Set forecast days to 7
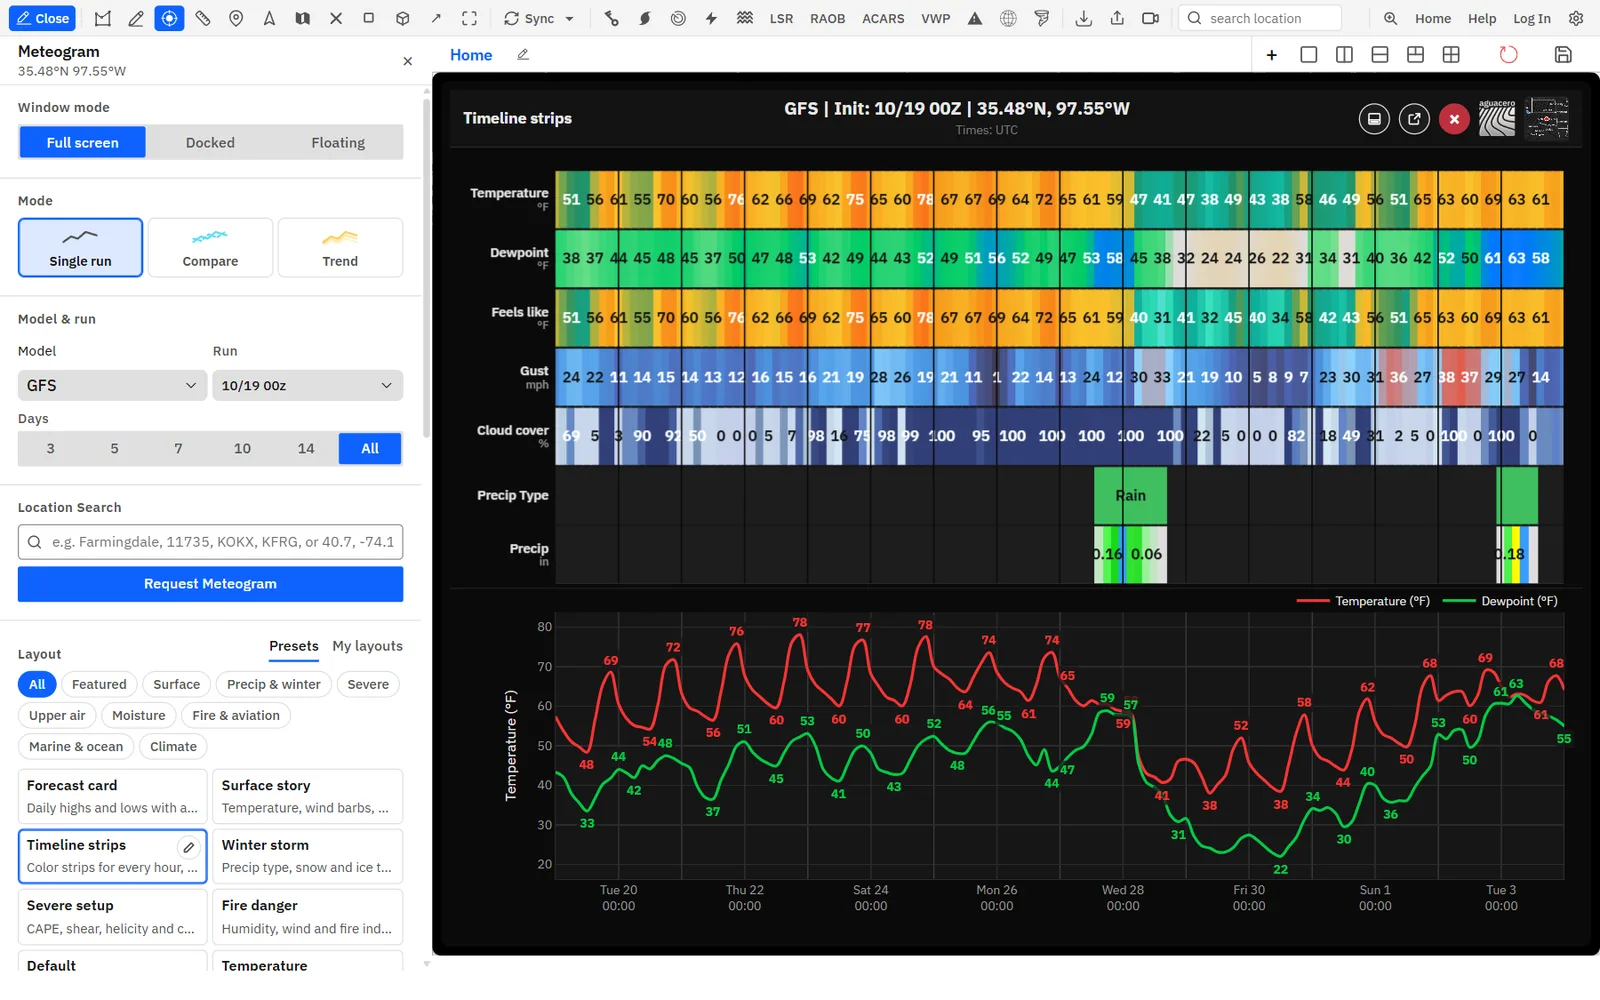This screenshot has width=1600, height=1000. pos(178,448)
